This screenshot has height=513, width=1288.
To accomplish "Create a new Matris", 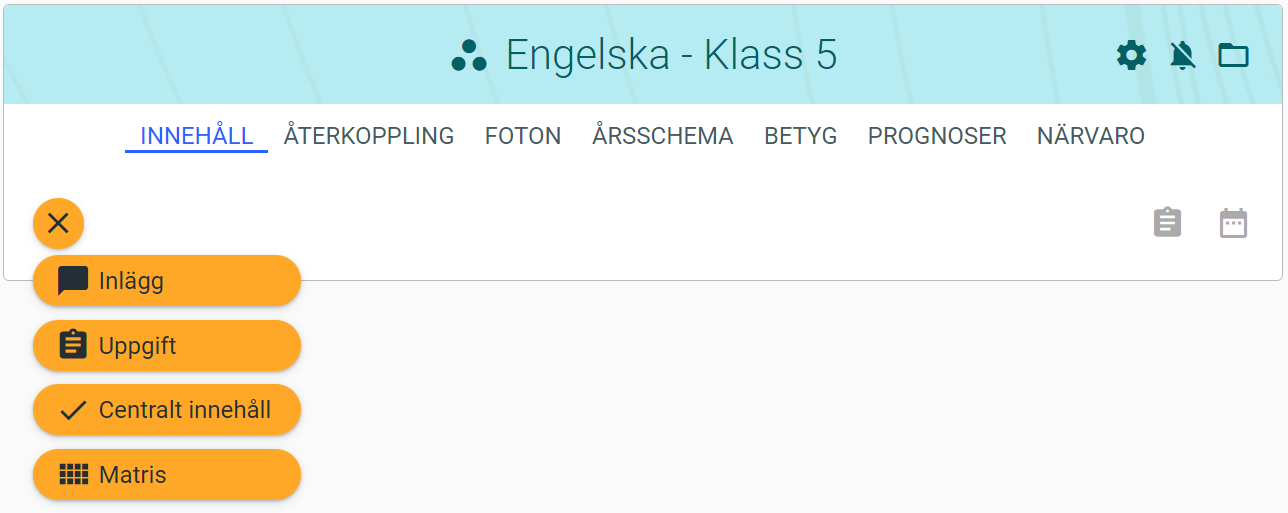I will point(166,475).
